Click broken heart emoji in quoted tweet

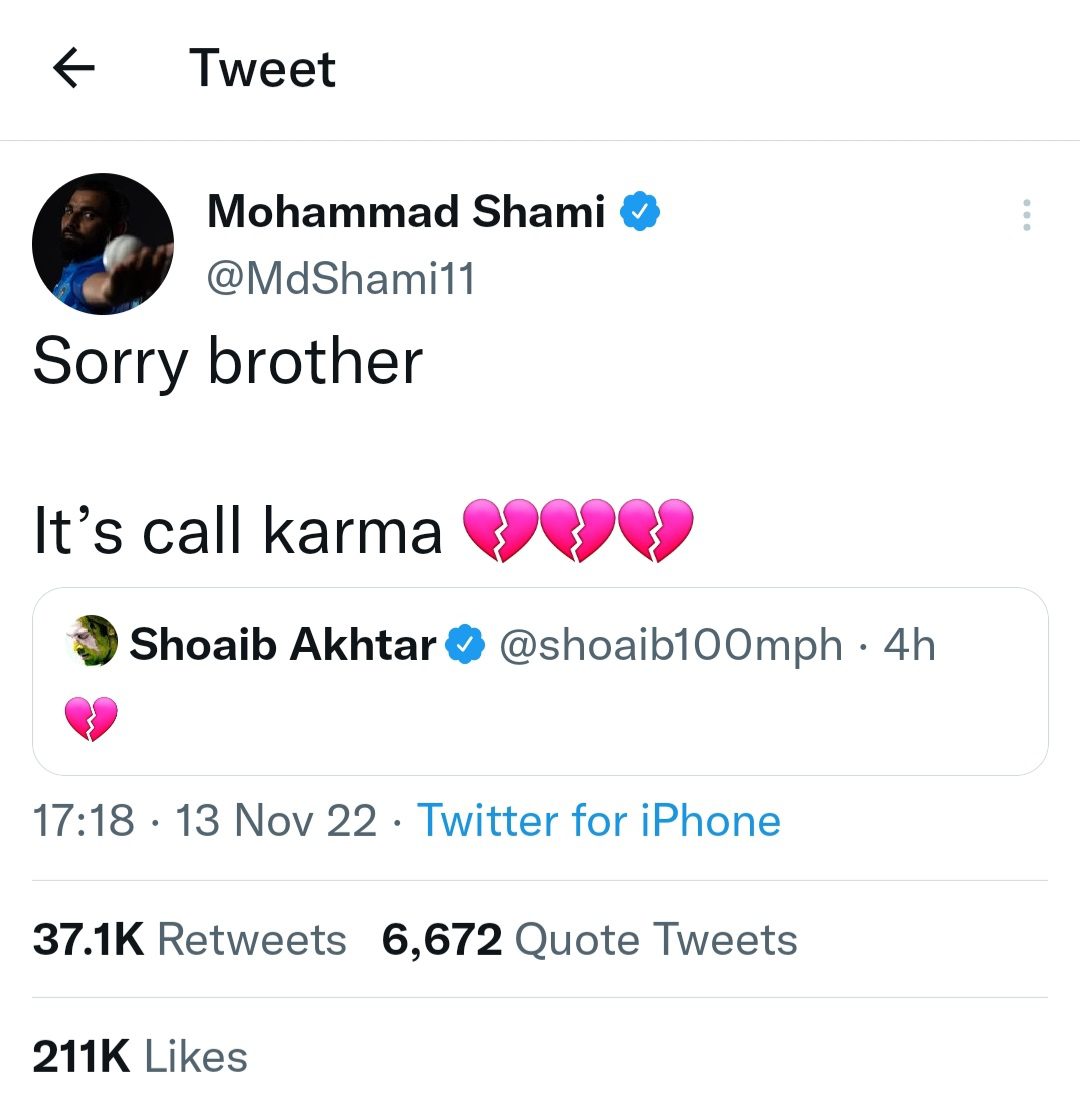91,719
